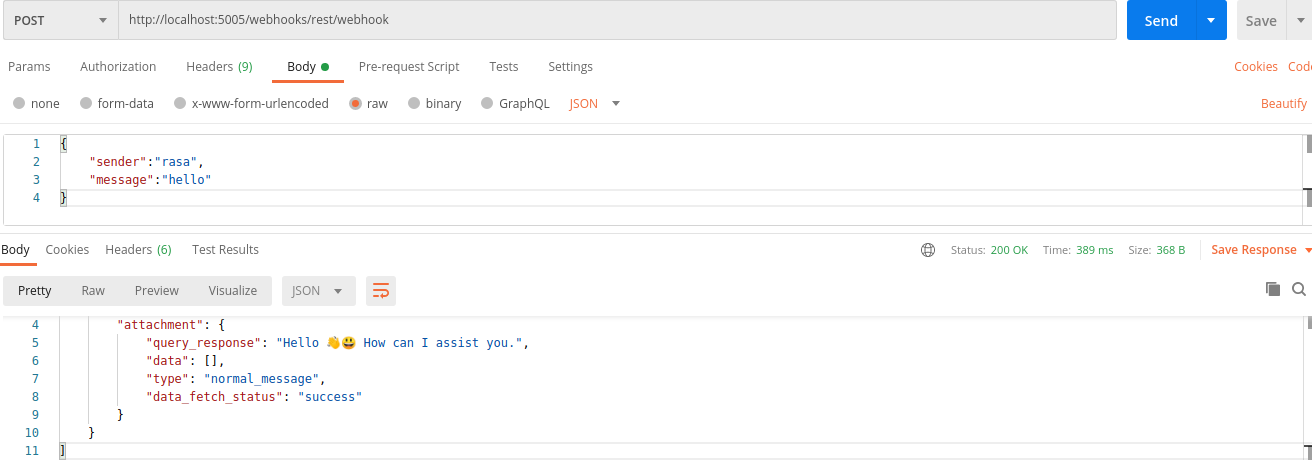1312x465 pixels.
Task: Copy the response body with the copy icon
Action: (x=1273, y=289)
